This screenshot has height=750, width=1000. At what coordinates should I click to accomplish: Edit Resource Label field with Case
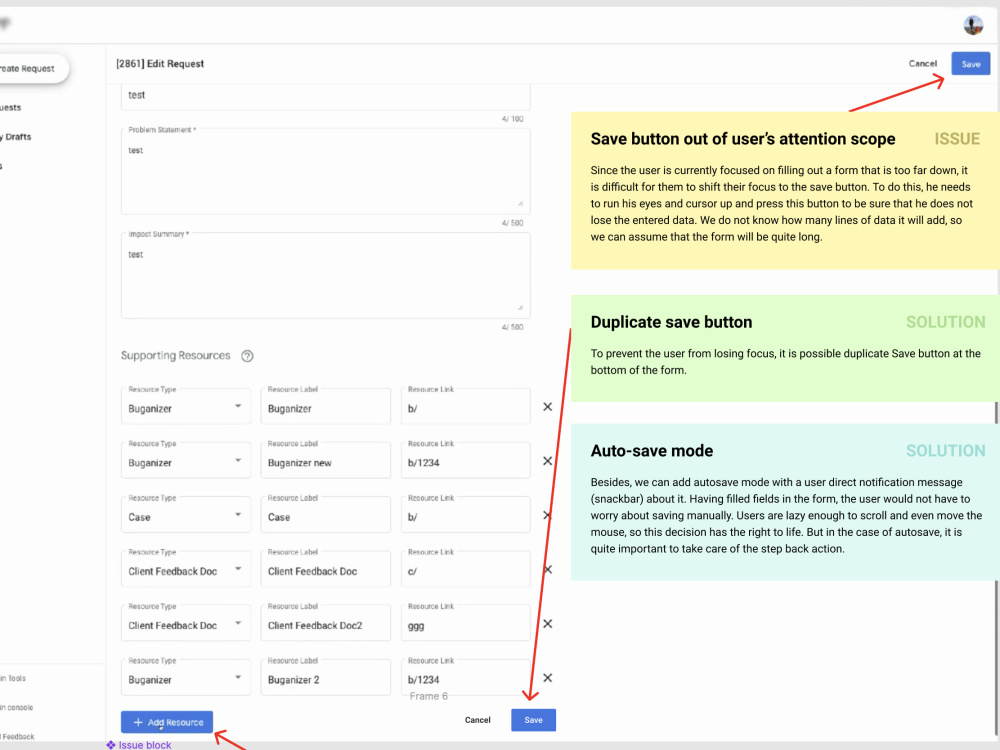pos(326,515)
